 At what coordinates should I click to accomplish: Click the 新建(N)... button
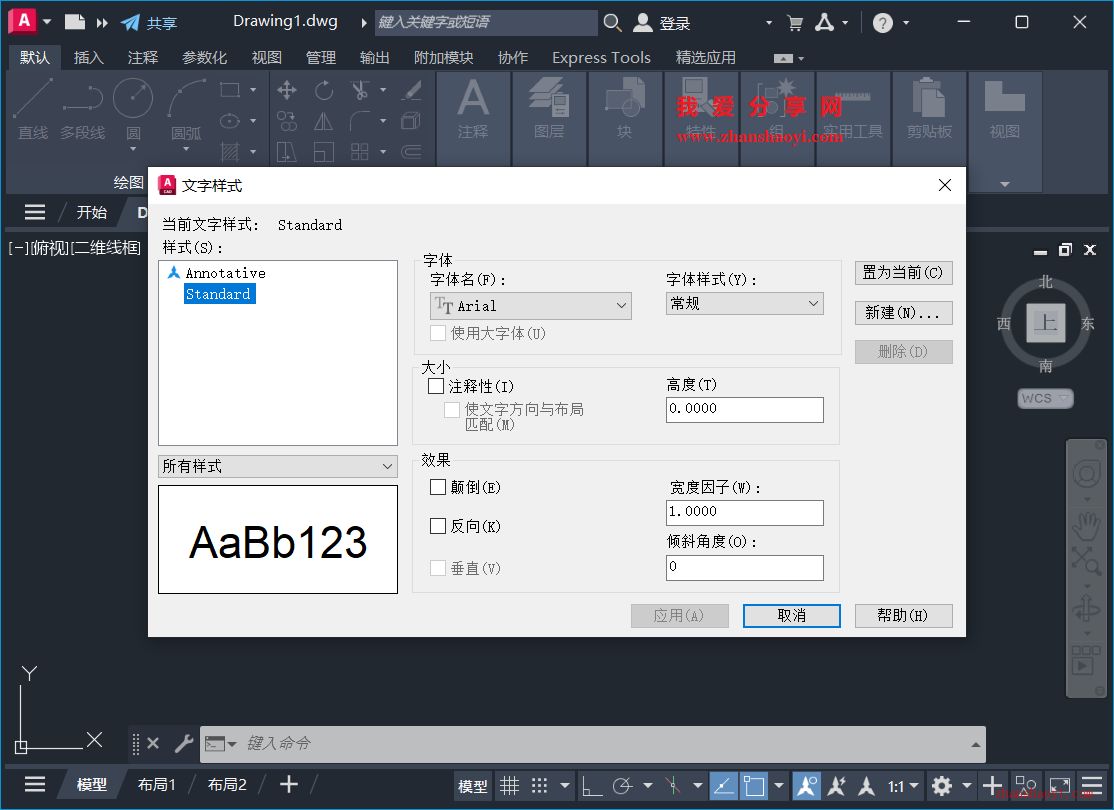[903, 313]
